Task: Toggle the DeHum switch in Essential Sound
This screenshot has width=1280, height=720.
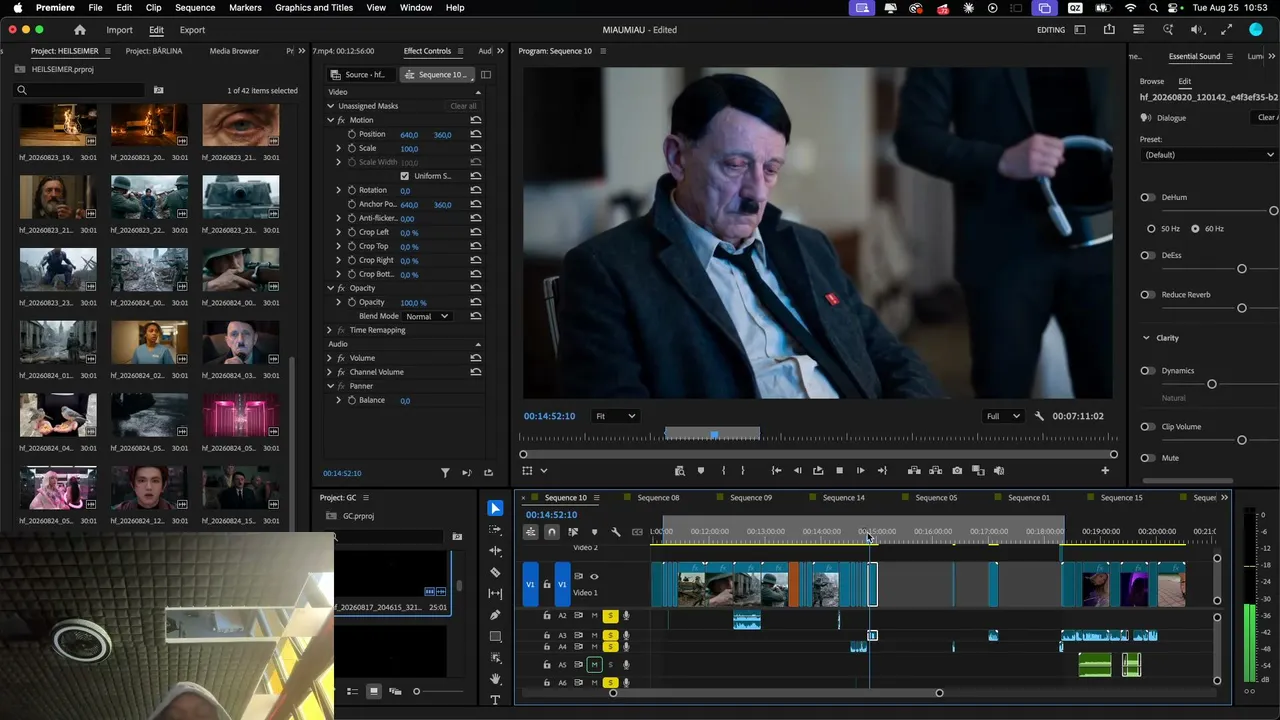Action: [1148, 197]
